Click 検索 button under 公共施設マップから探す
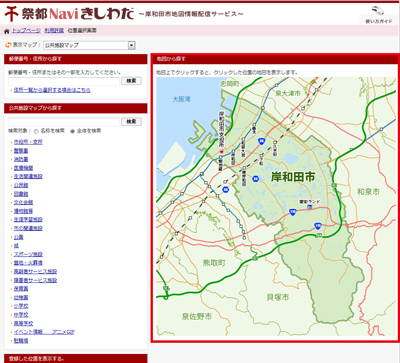The height and width of the screenshot is (363, 400). coord(131,122)
